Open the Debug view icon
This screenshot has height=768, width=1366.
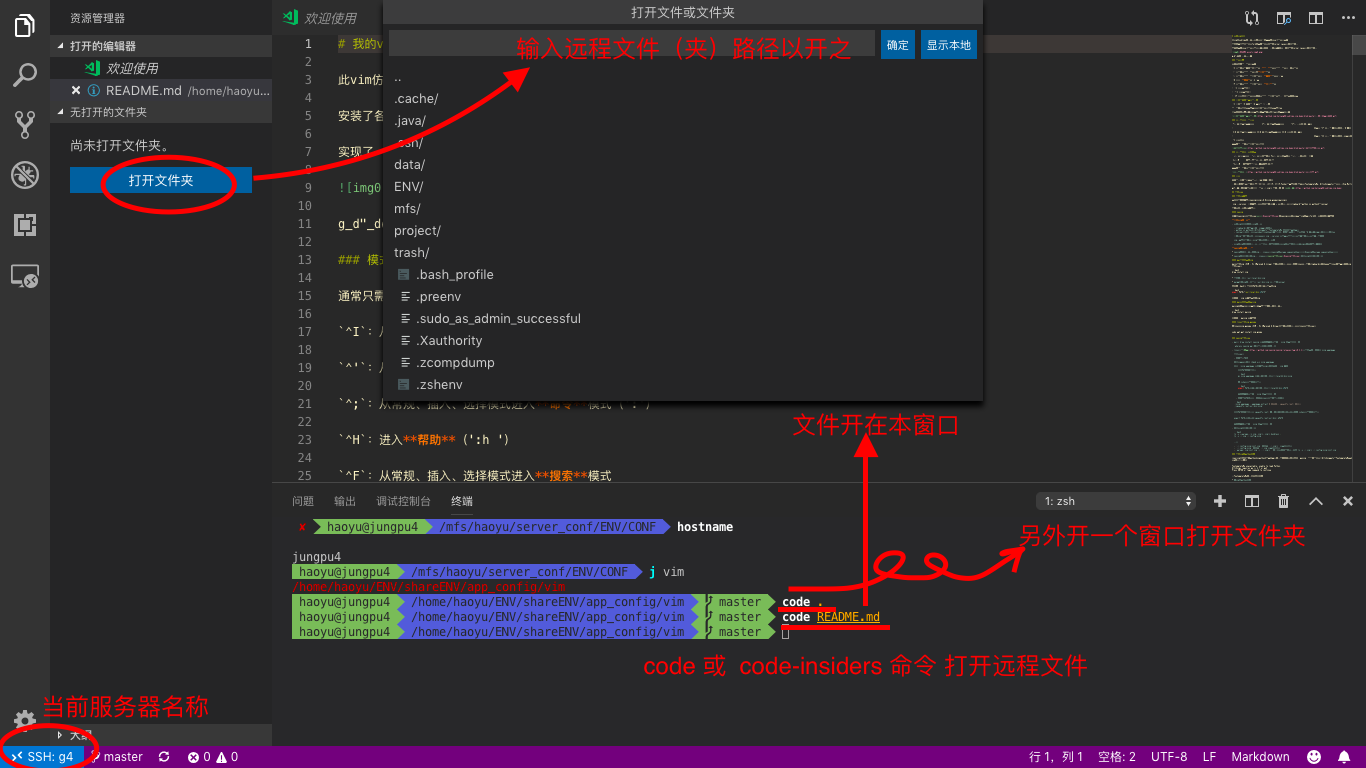point(25,176)
